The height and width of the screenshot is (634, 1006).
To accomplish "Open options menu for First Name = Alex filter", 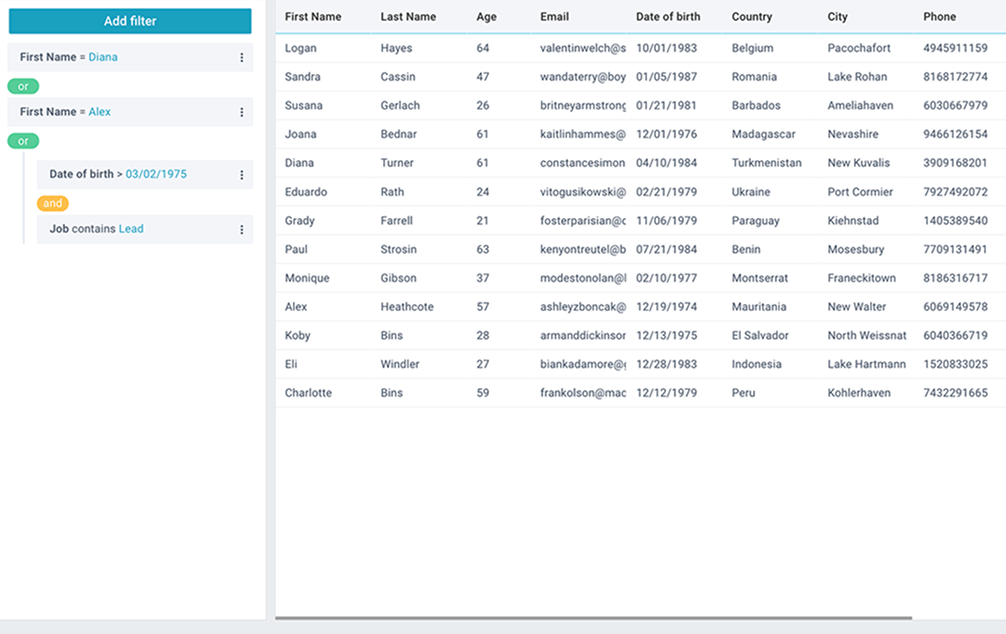I will click(x=242, y=112).
